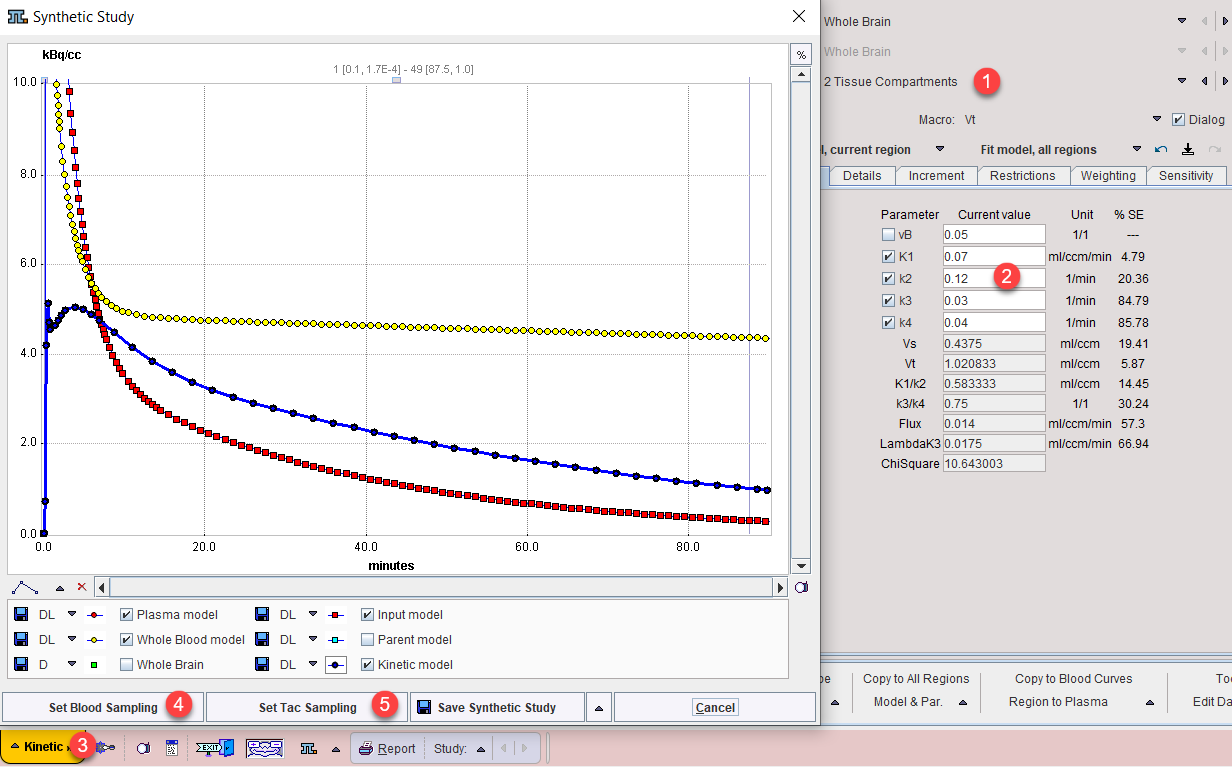Click the save icon for Parent model curve
This screenshot has height=767, width=1232.
point(262,640)
